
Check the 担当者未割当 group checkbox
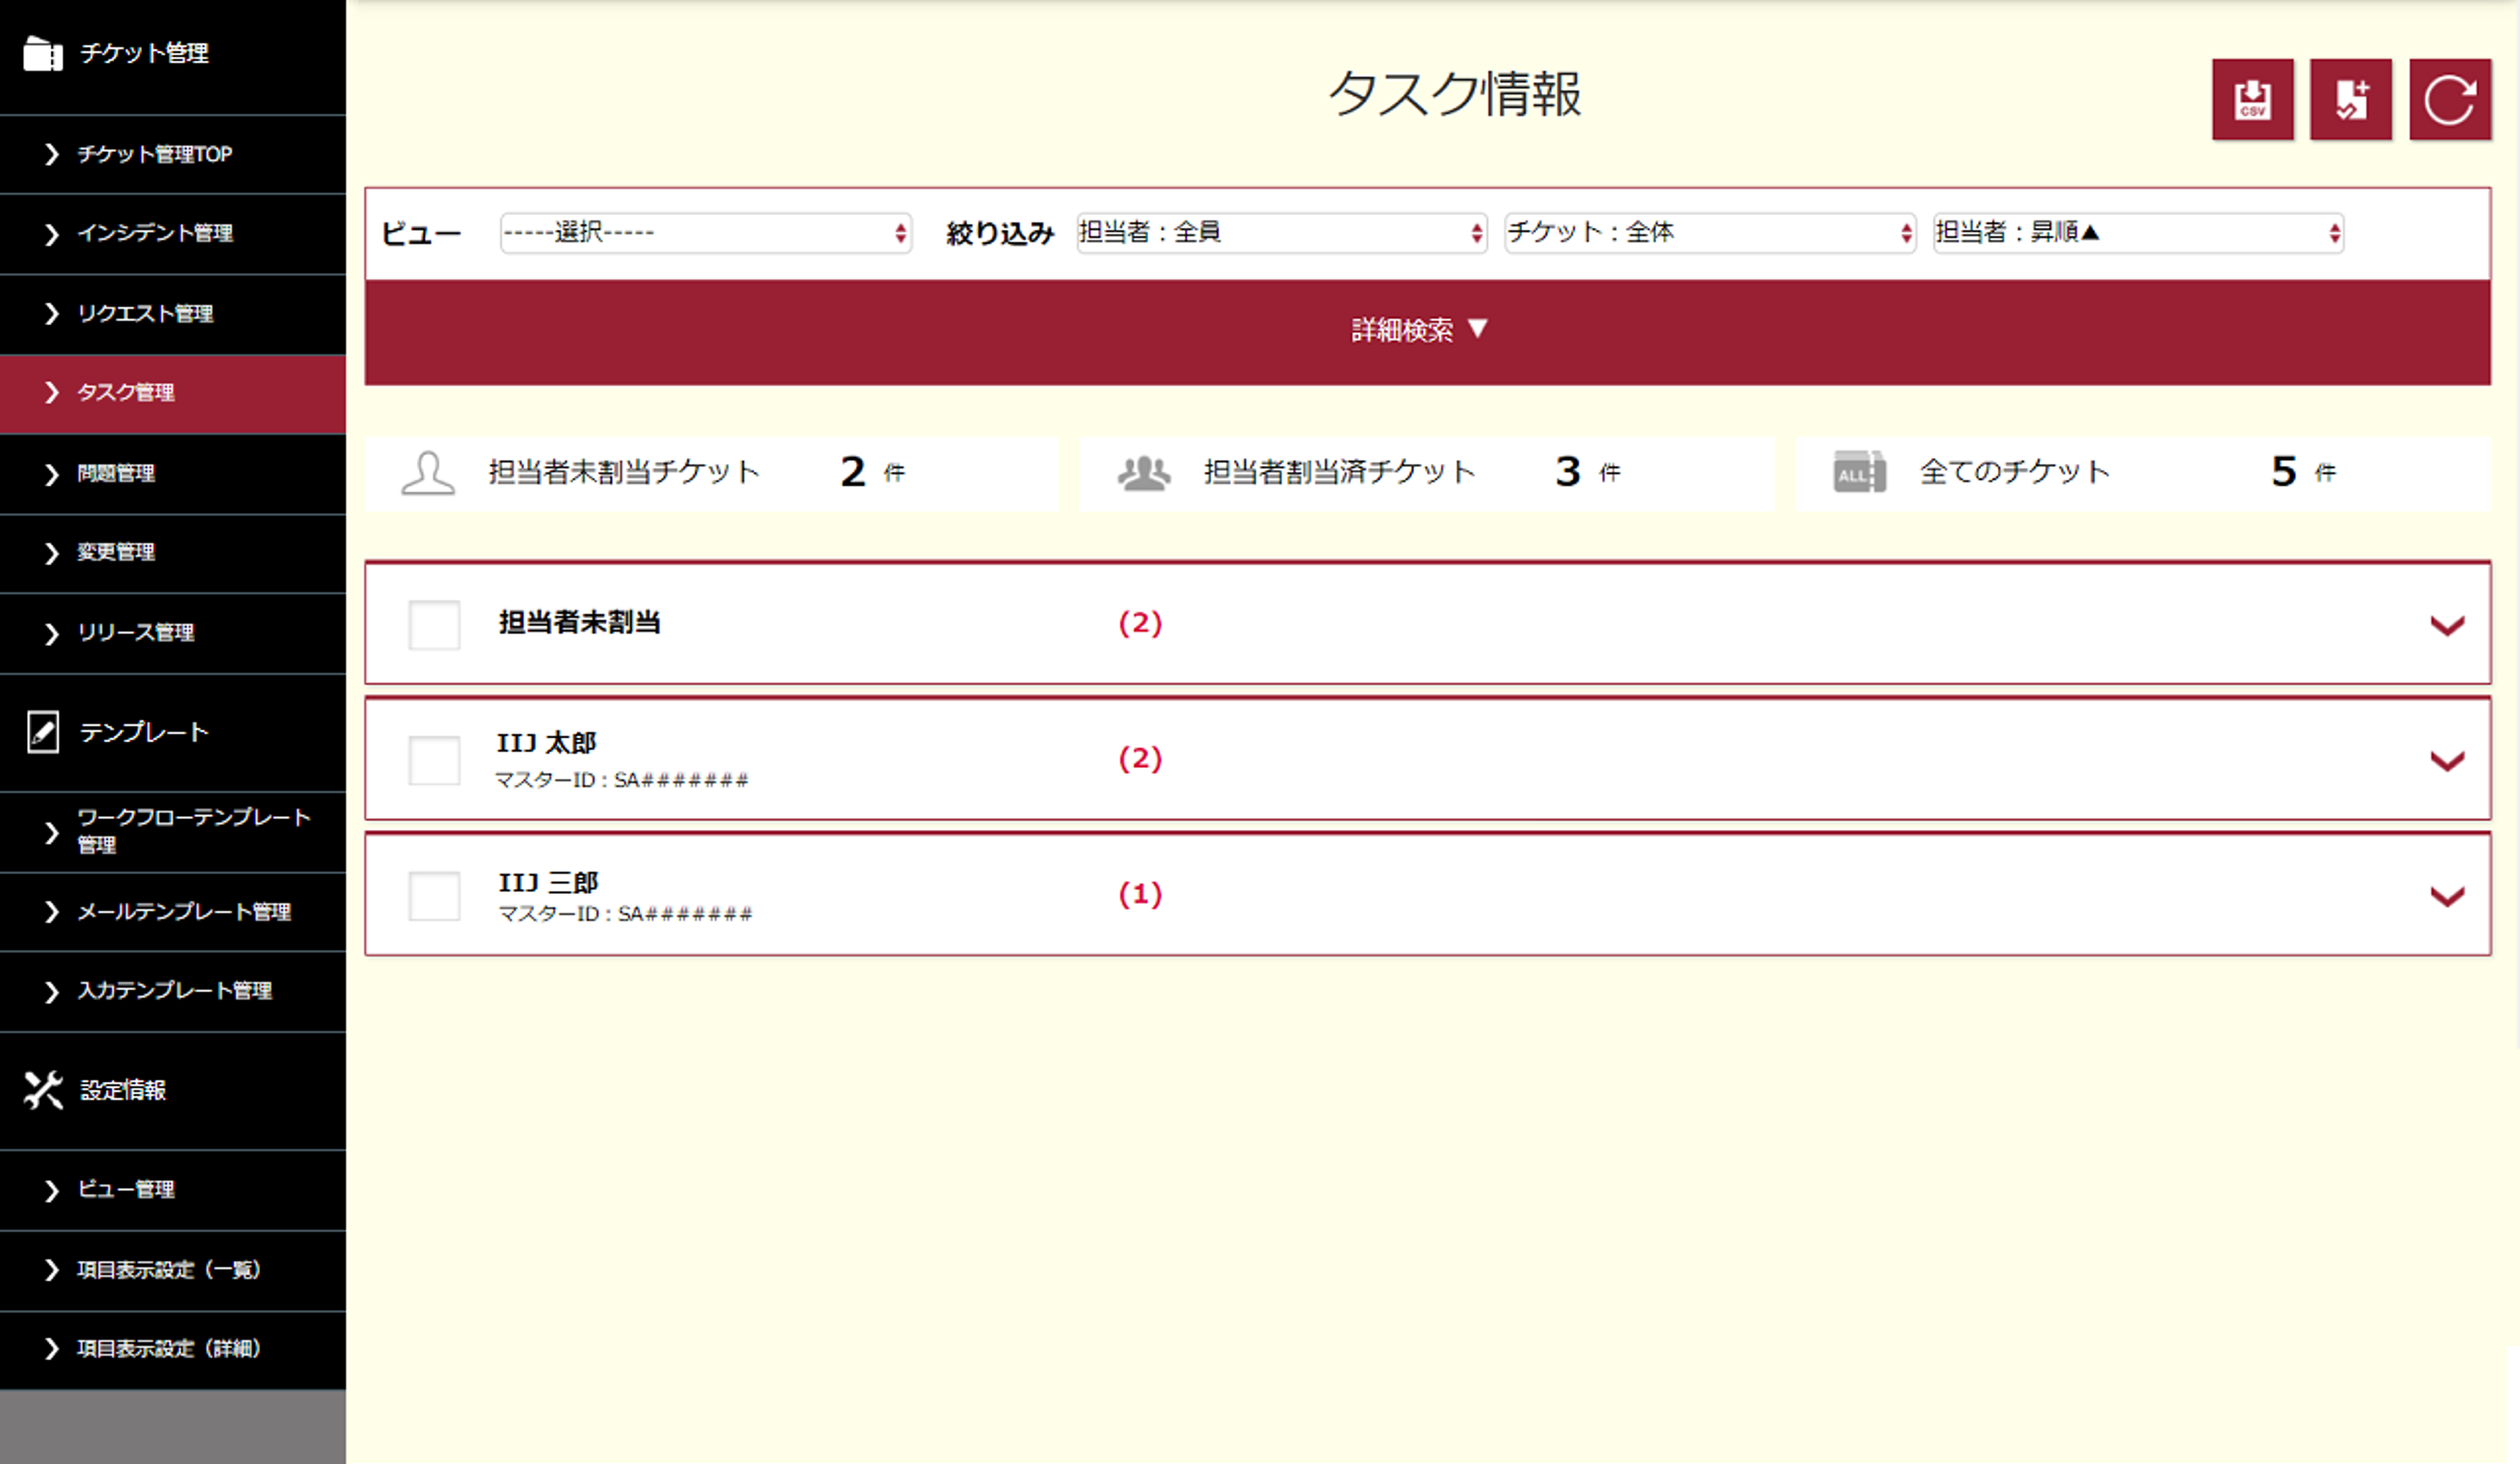point(434,625)
